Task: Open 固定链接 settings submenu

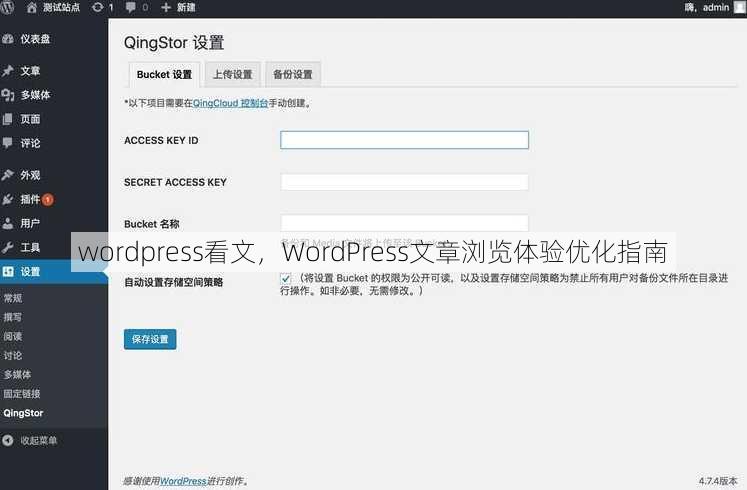Action: 22,394
